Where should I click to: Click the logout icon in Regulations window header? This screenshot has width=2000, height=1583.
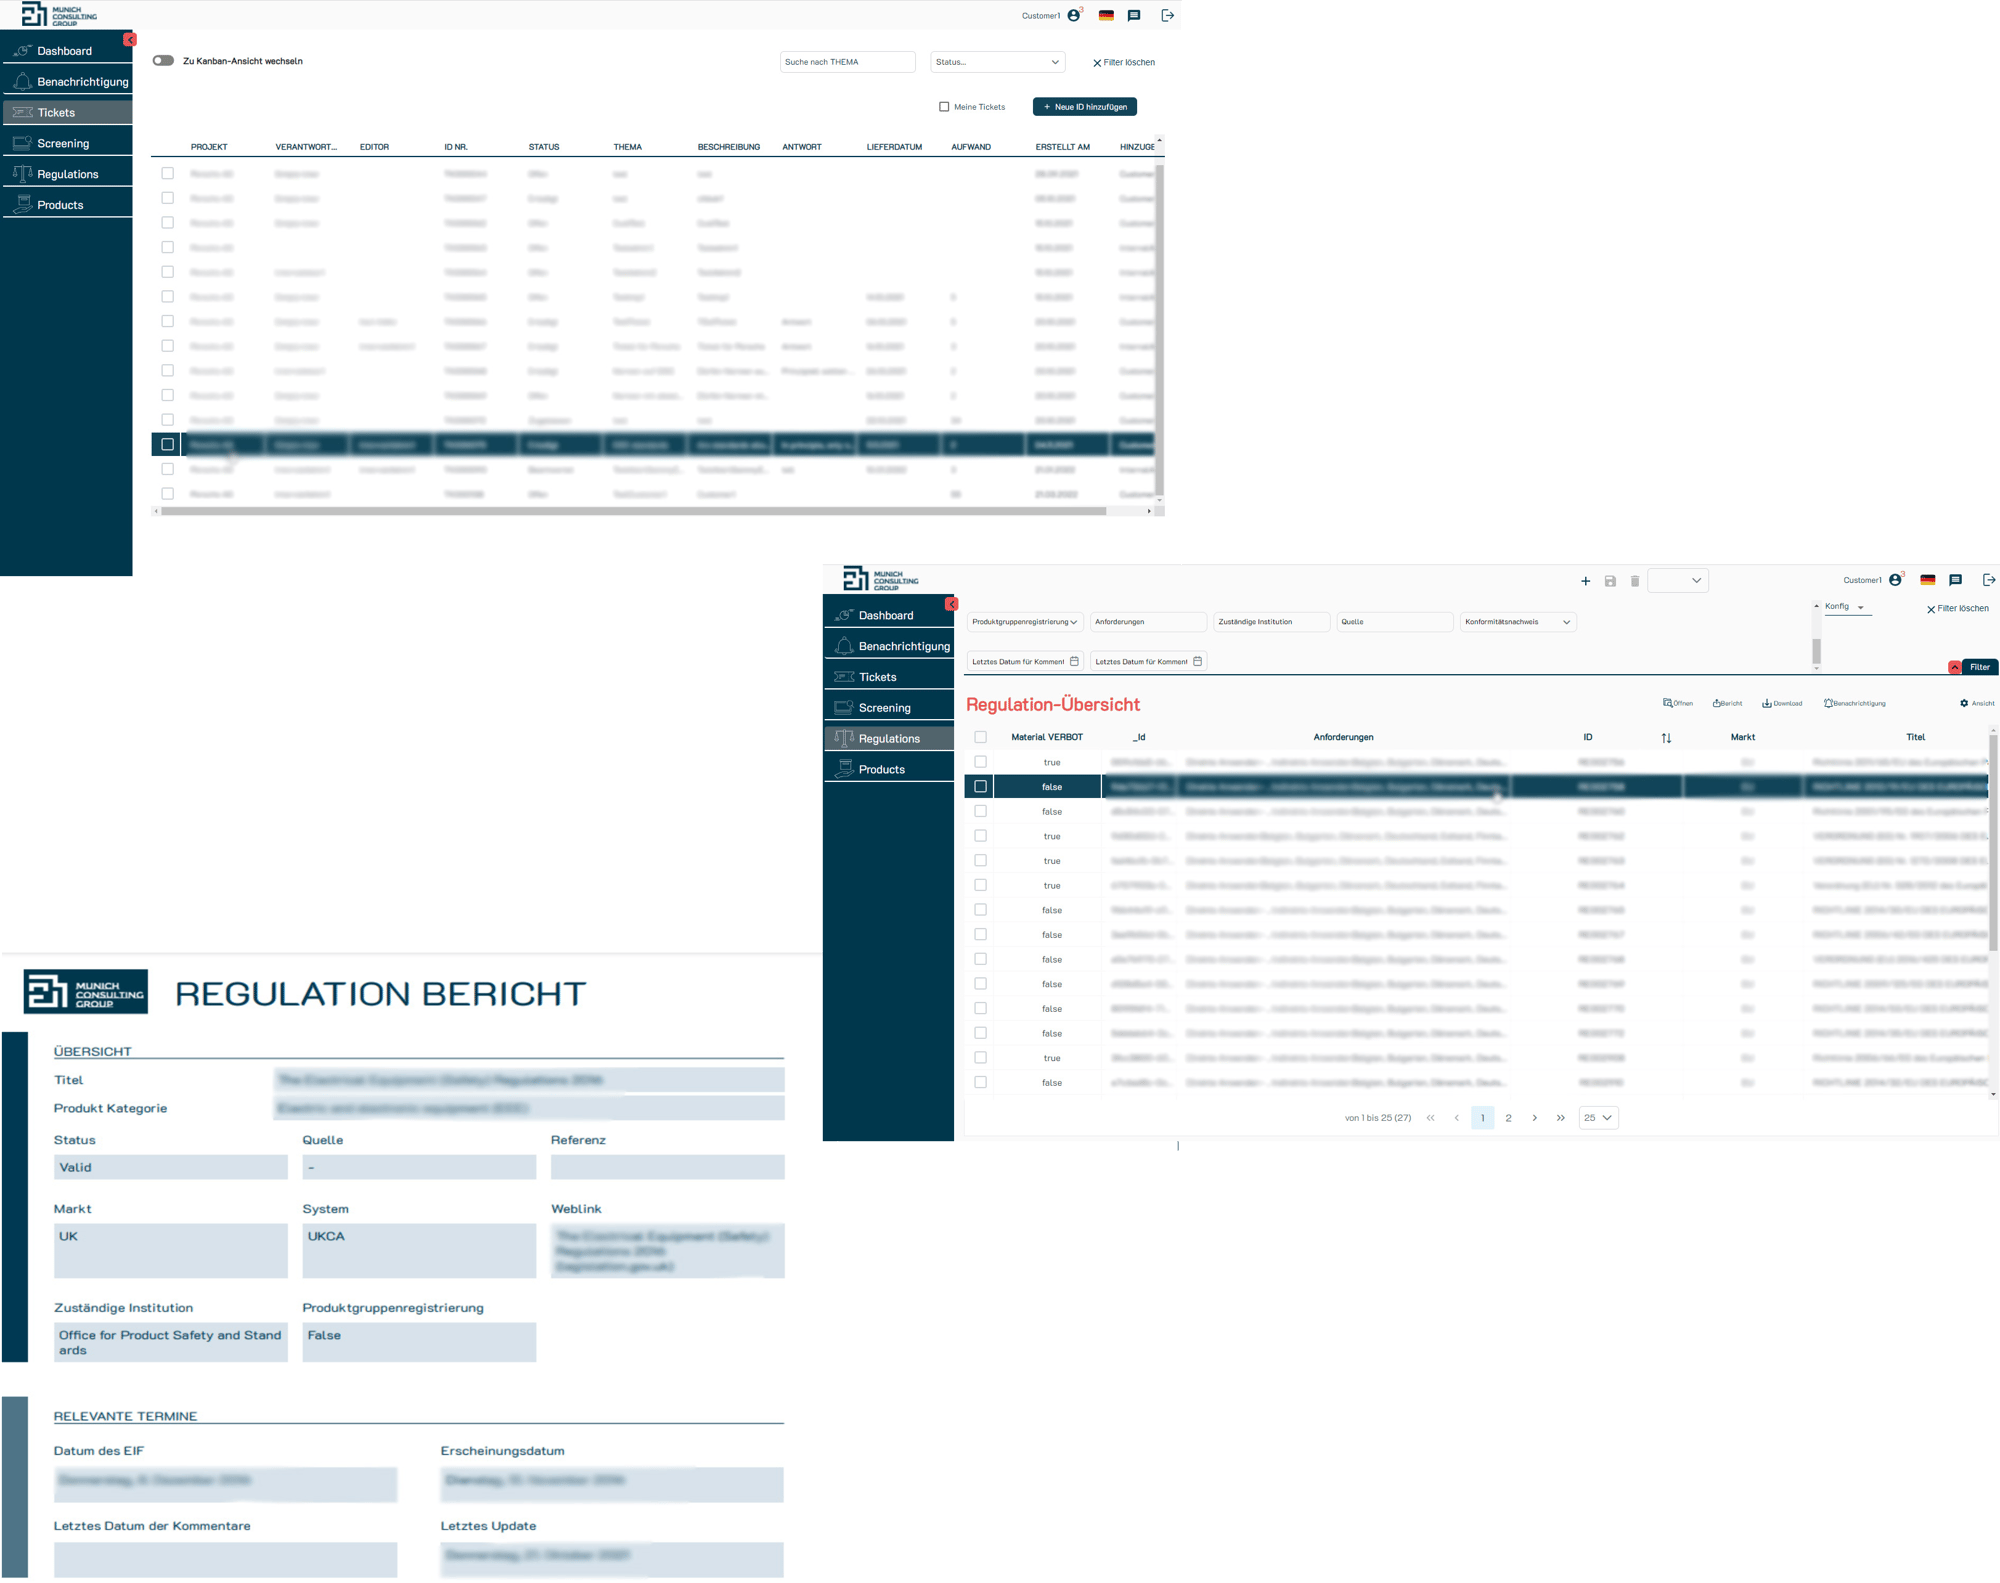click(x=1989, y=580)
